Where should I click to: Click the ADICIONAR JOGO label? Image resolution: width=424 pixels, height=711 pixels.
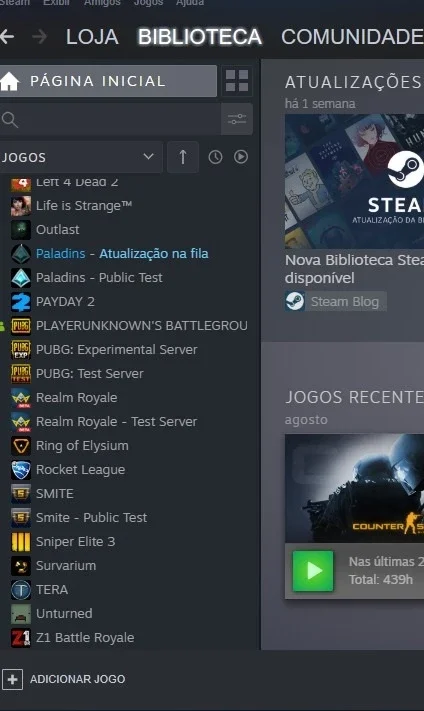[x=78, y=679]
